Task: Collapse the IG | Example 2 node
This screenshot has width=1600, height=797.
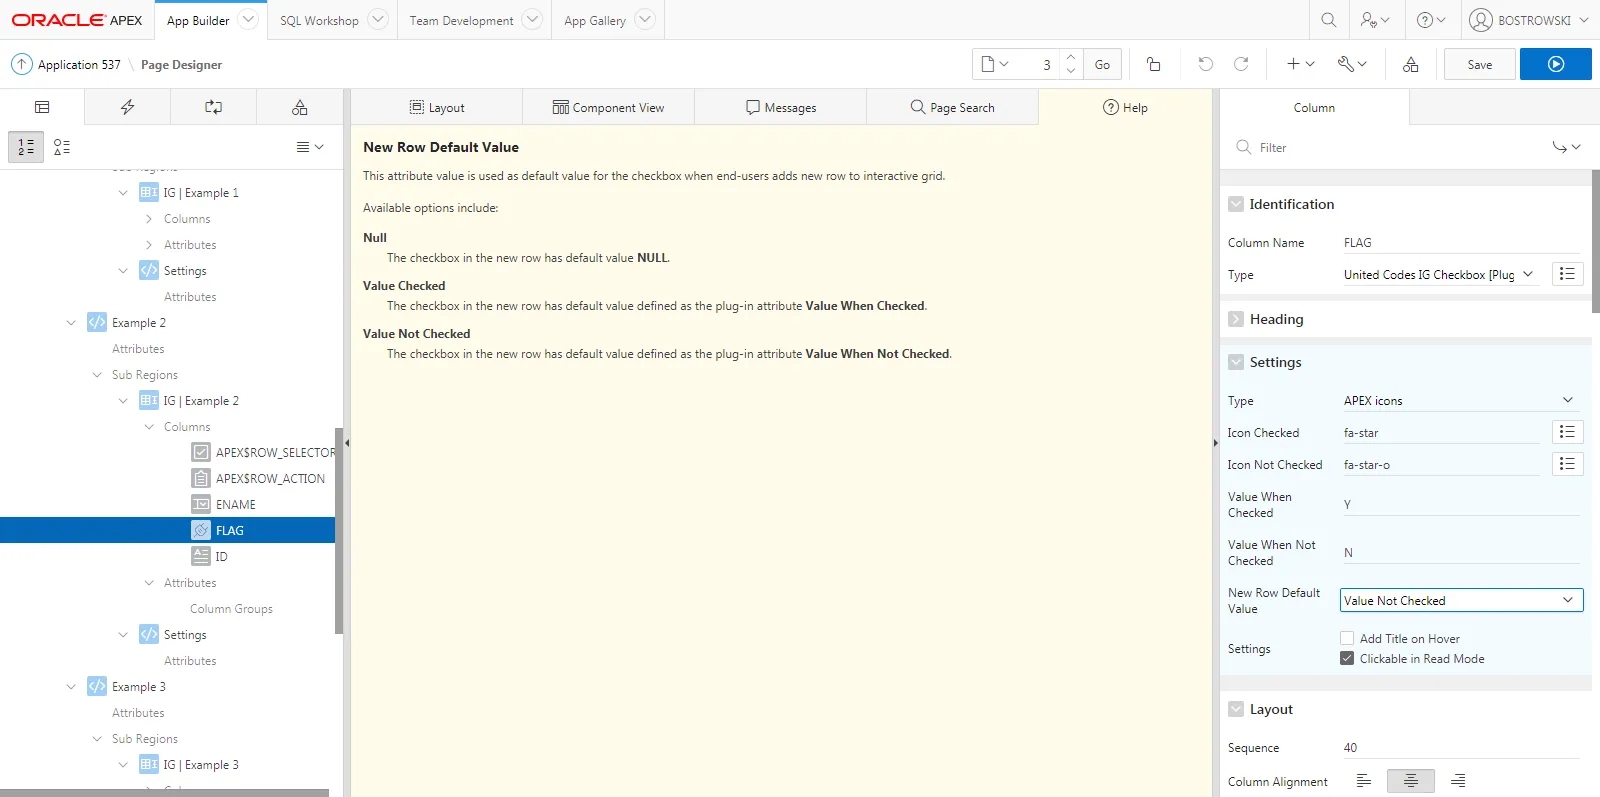Action: [x=123, y=401]
